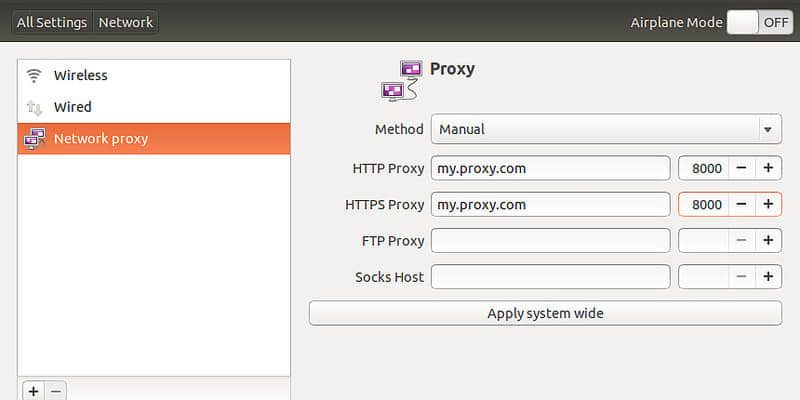
Task: Open the Method dropdown showing Manual
Action: point(606,129)
